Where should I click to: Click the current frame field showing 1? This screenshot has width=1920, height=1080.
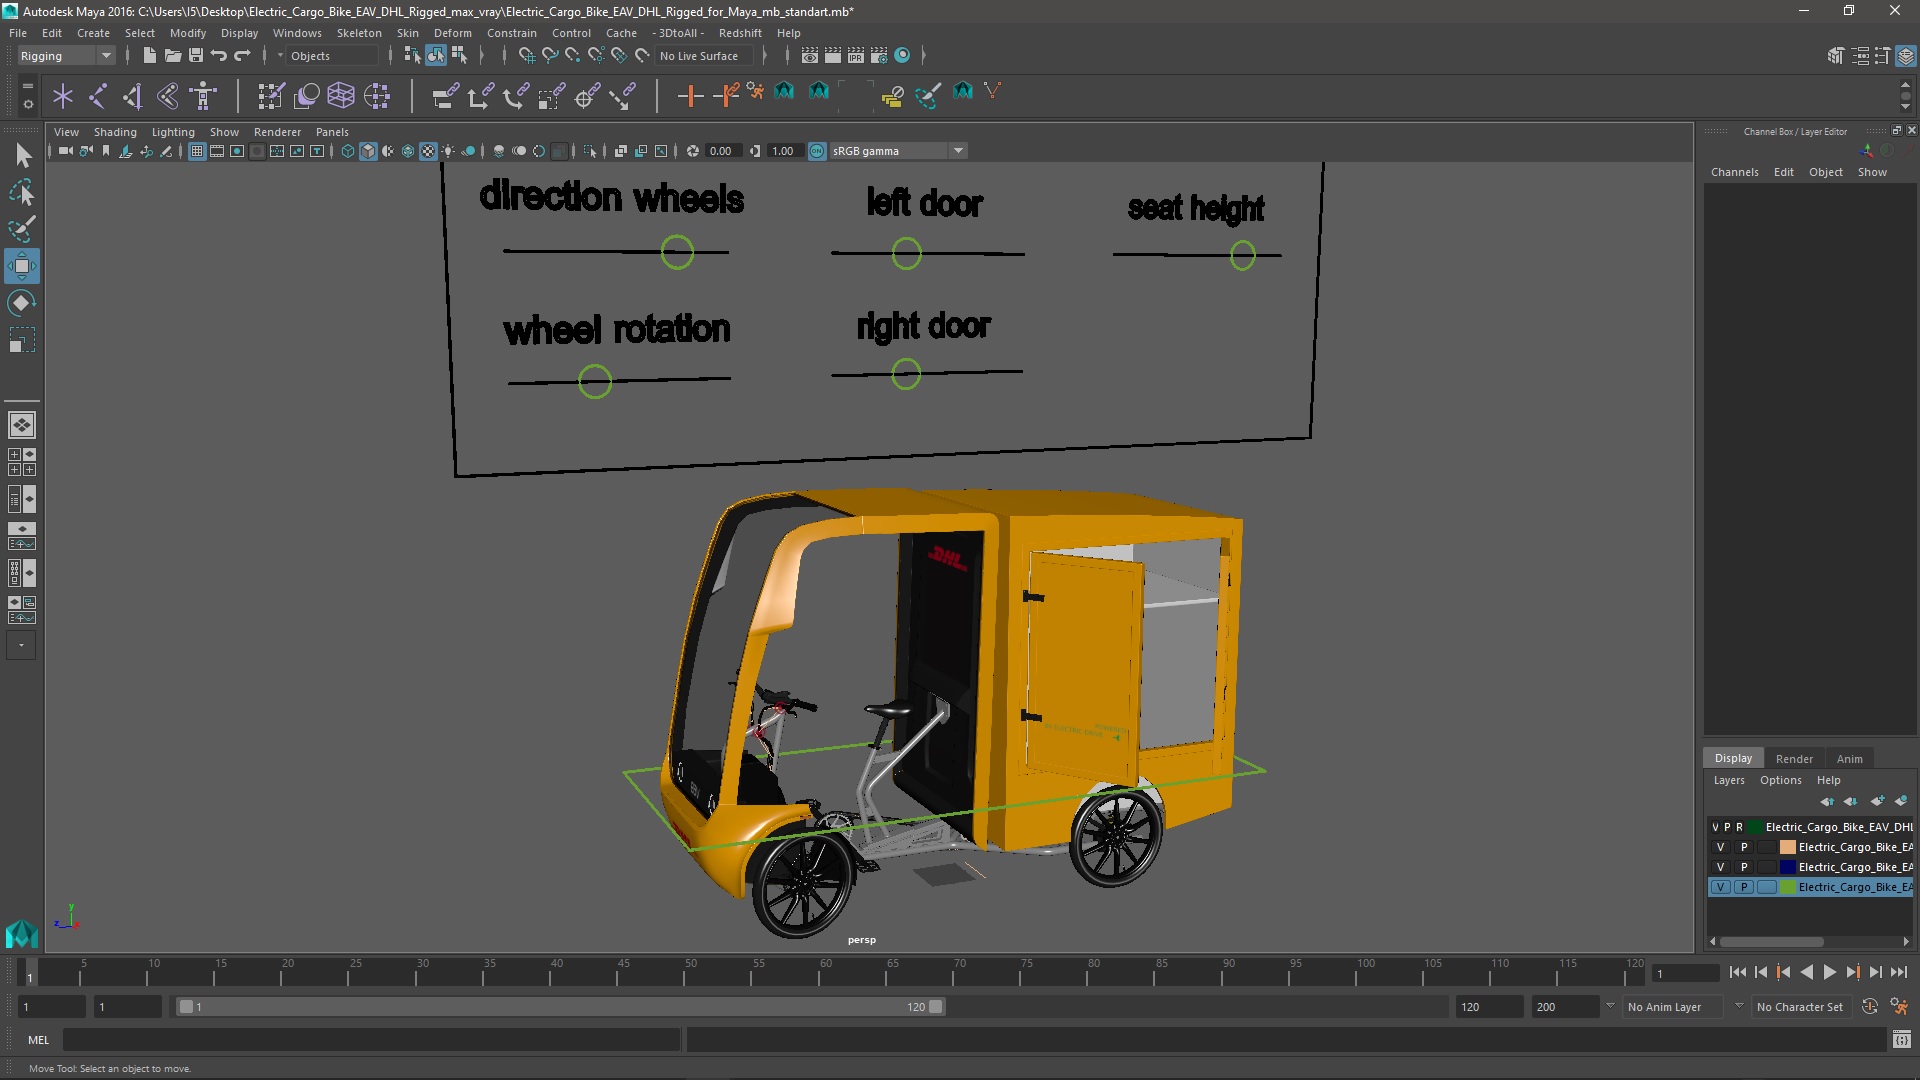pos(1686,973)
